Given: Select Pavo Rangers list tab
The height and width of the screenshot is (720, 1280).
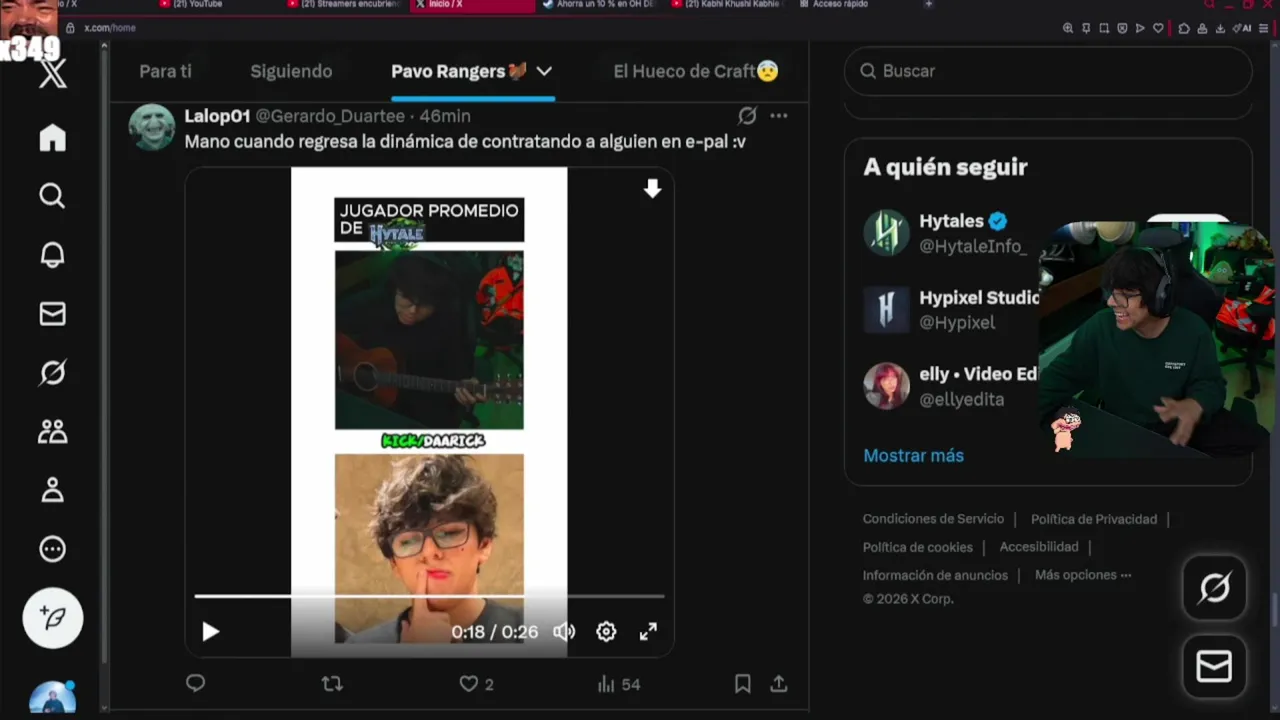Looking at the screenshot, I should (x=459, y=71).
